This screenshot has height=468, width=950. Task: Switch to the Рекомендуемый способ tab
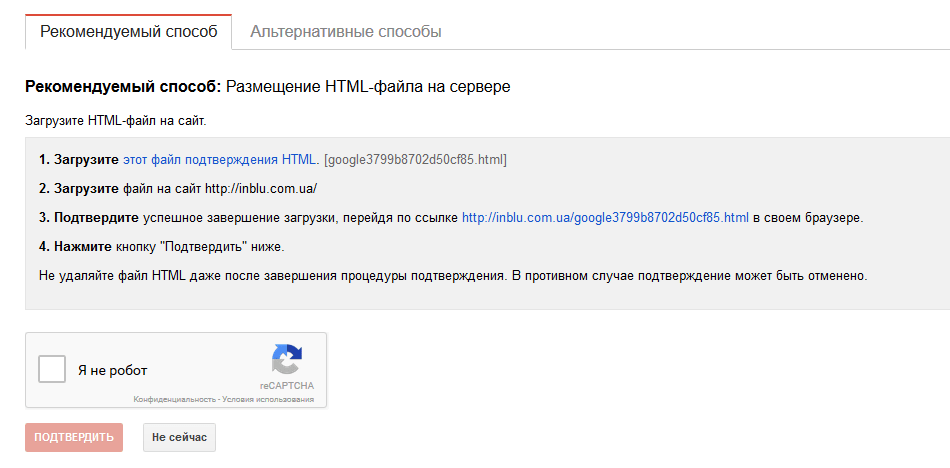tap(128, 32)
